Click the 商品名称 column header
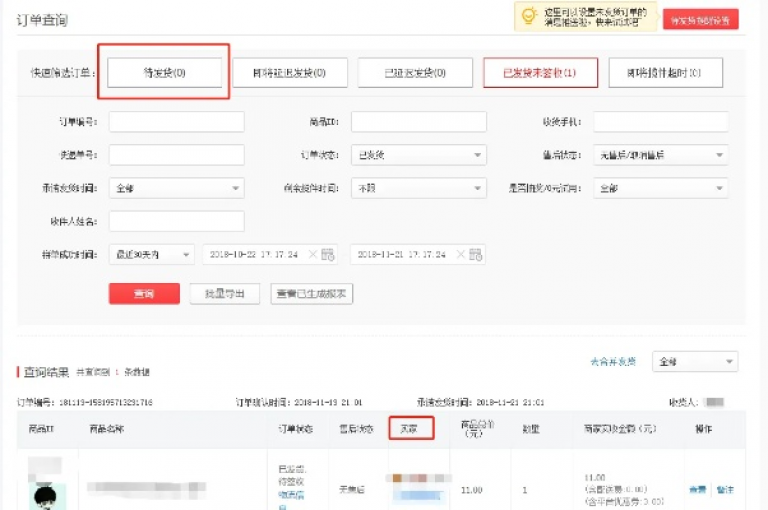 click(x=107, y=429)
